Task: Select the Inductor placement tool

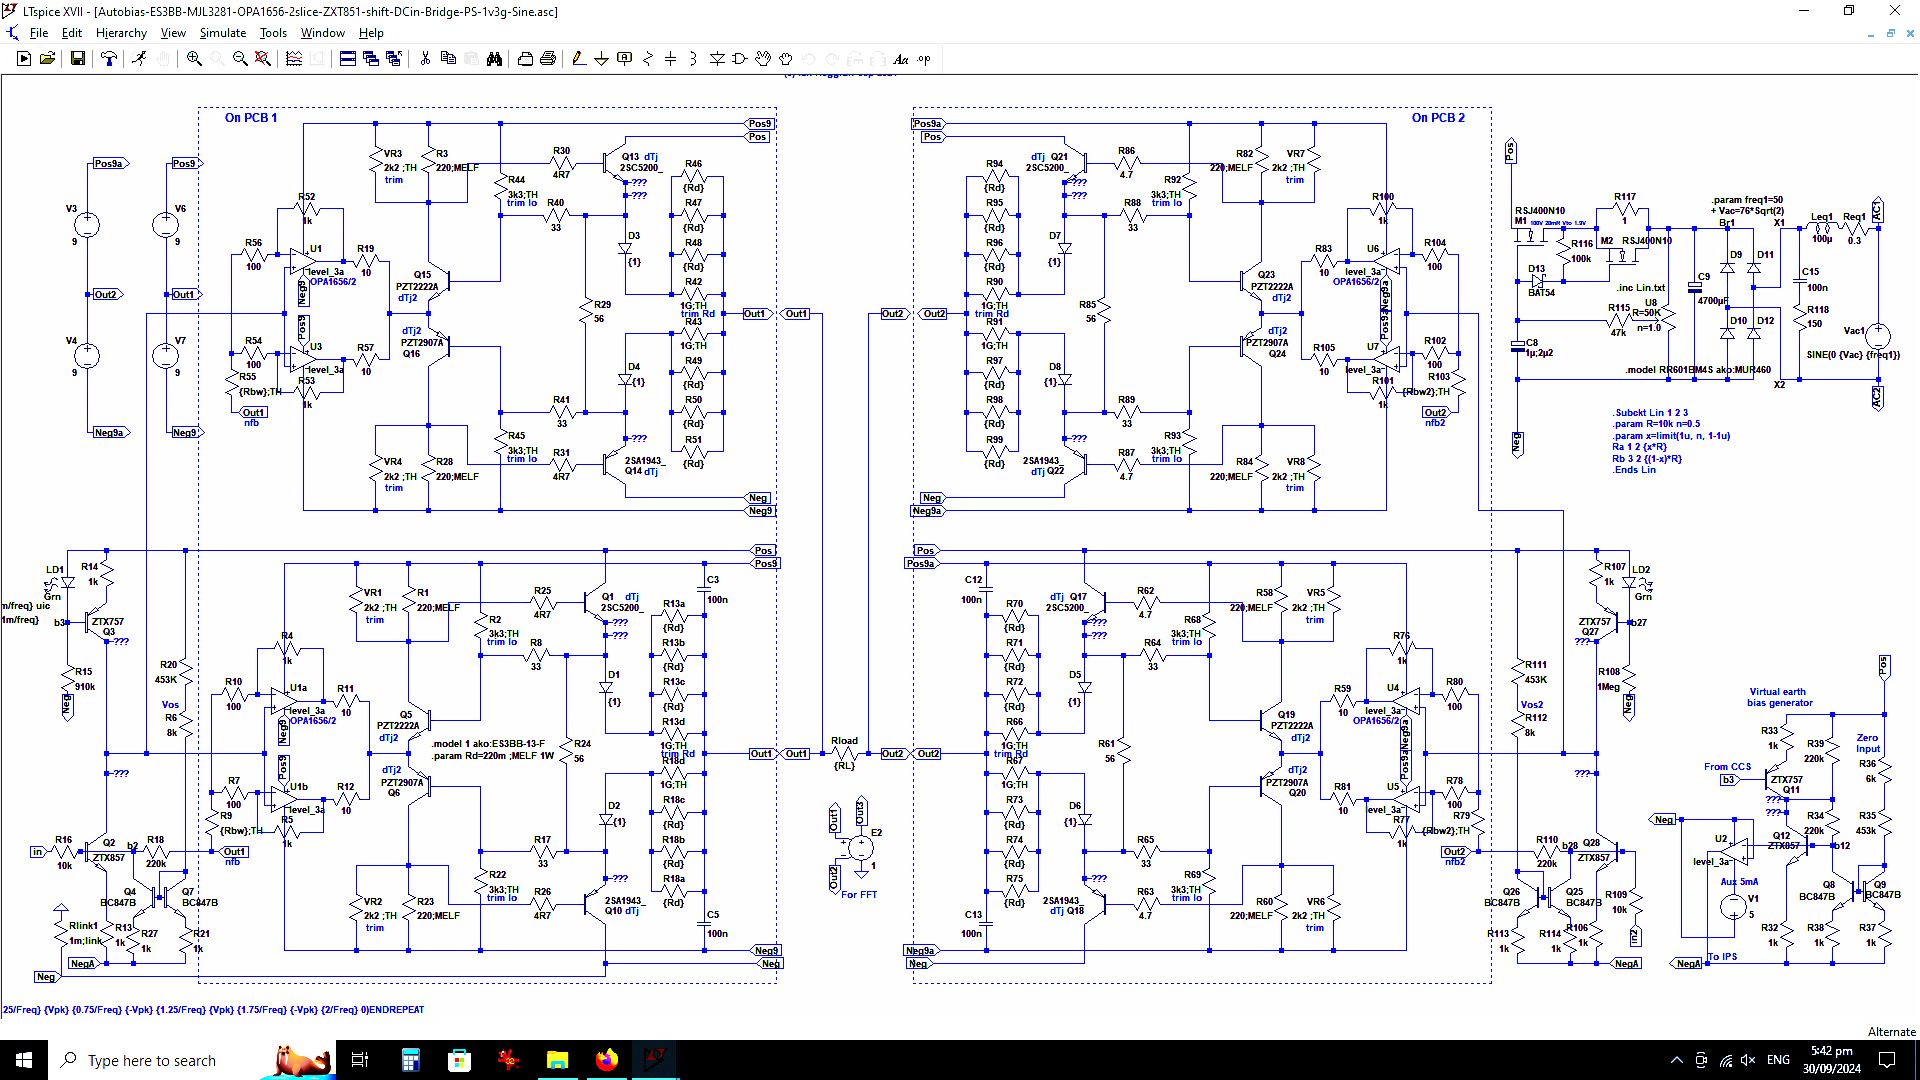Action: [694, 59]
